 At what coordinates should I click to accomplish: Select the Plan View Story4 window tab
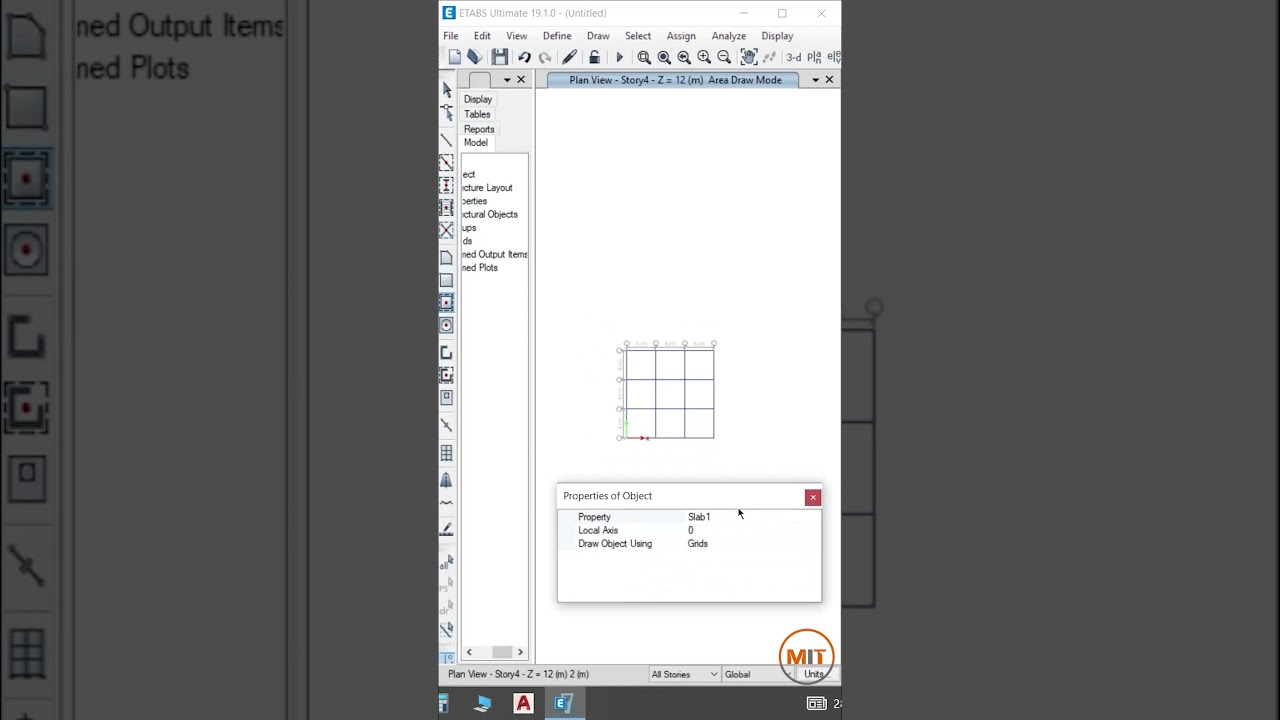(x=675, y=80)
